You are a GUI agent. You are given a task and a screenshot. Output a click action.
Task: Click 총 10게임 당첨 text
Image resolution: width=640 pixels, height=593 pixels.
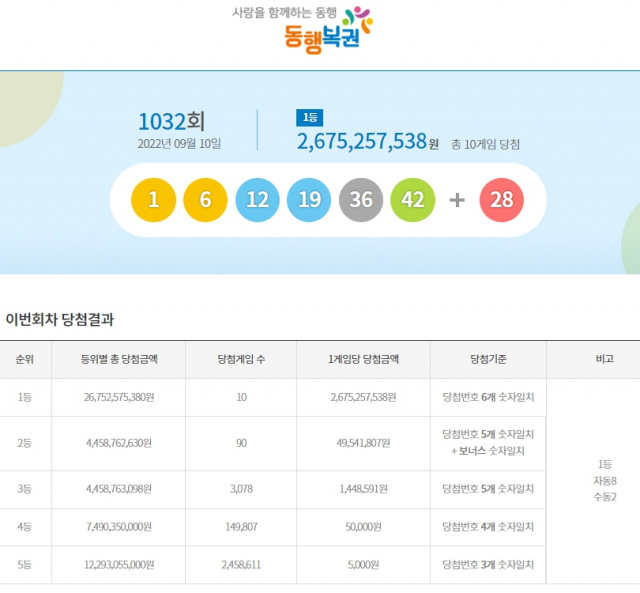coord(485,144)
